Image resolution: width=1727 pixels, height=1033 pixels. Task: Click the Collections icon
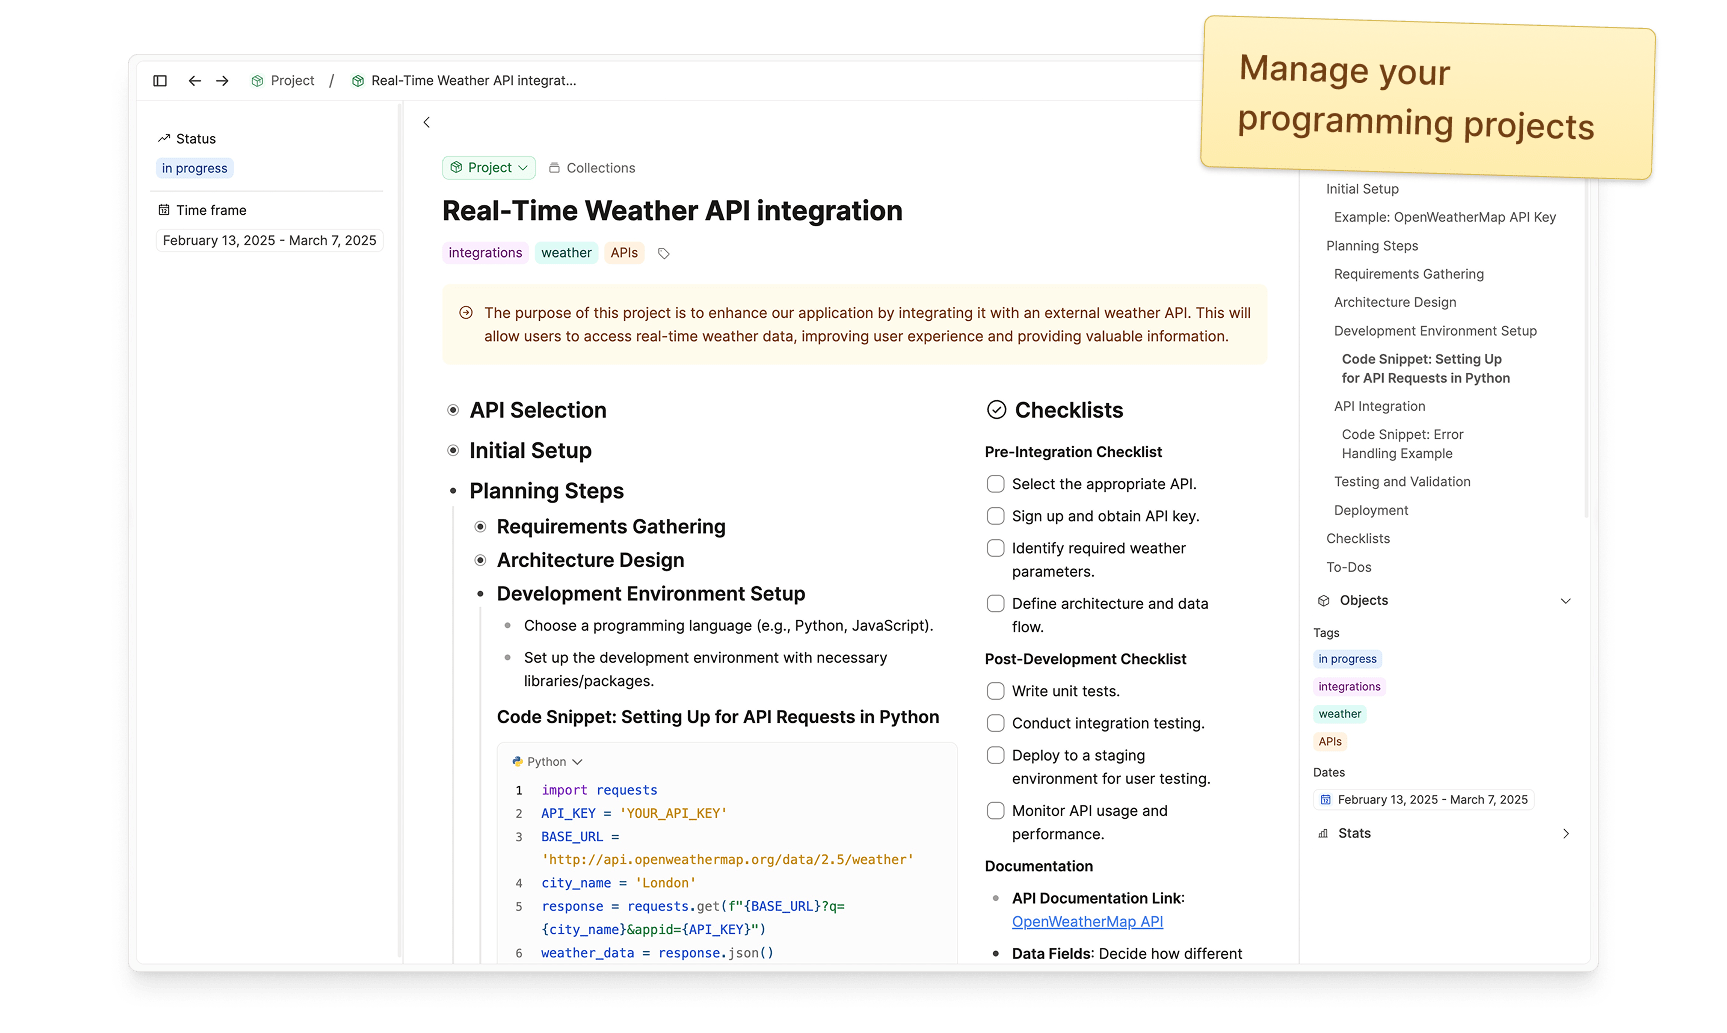tap(554, 168)
